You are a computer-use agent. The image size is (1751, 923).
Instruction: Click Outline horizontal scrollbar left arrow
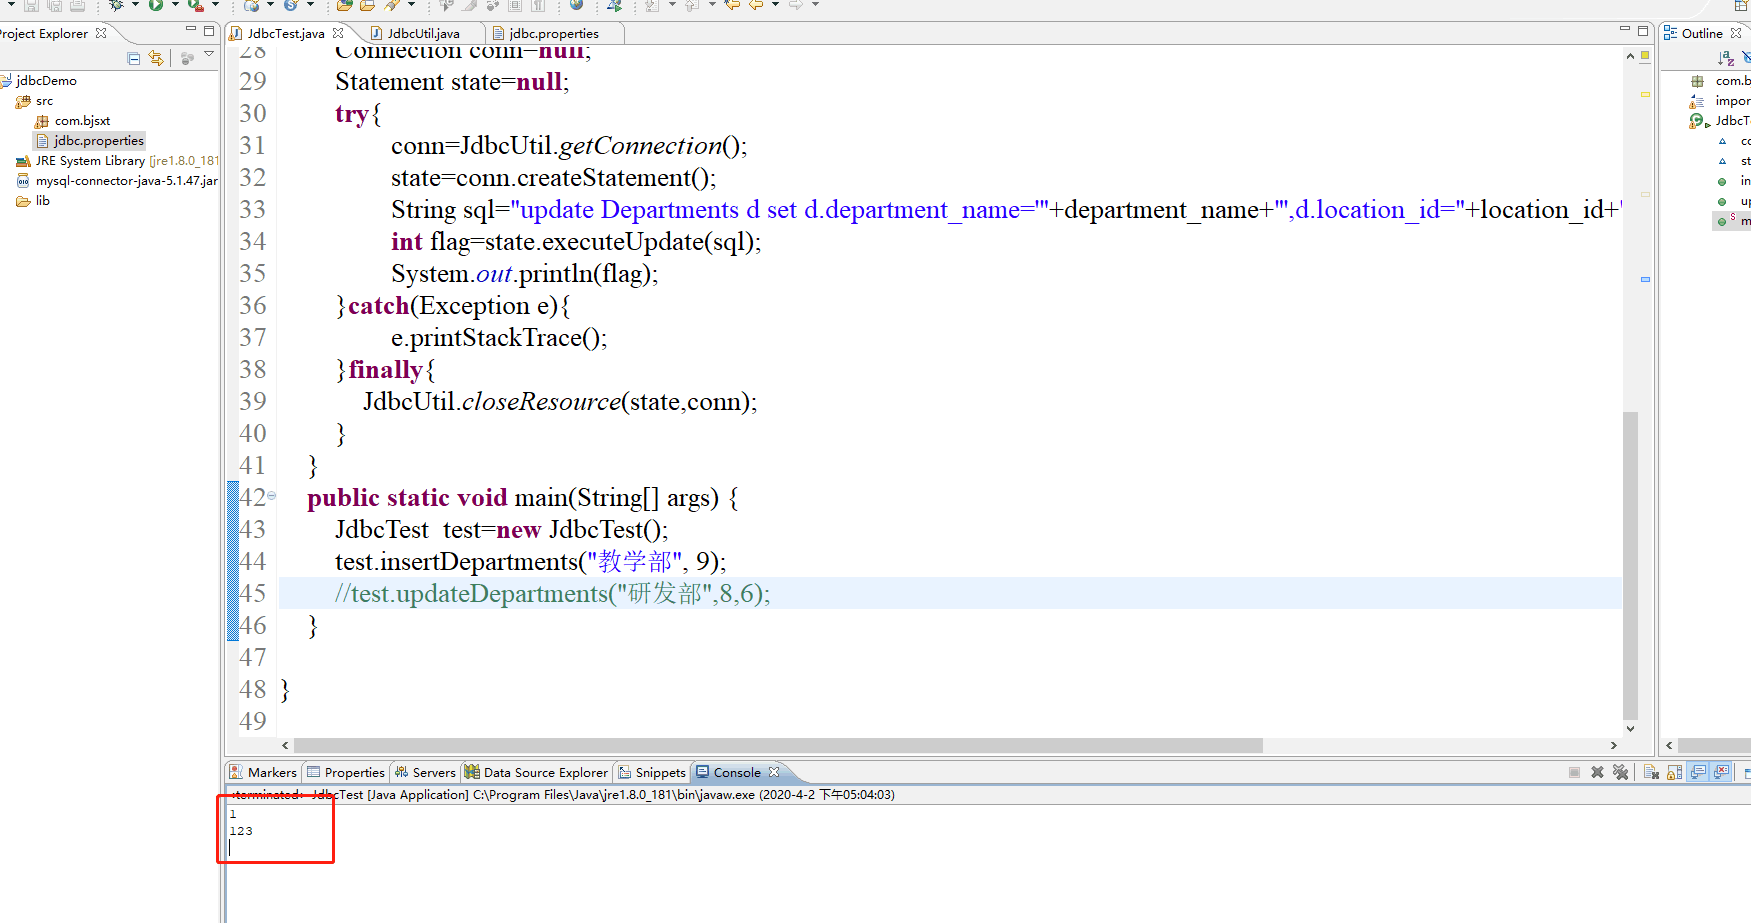point(1668,745)
